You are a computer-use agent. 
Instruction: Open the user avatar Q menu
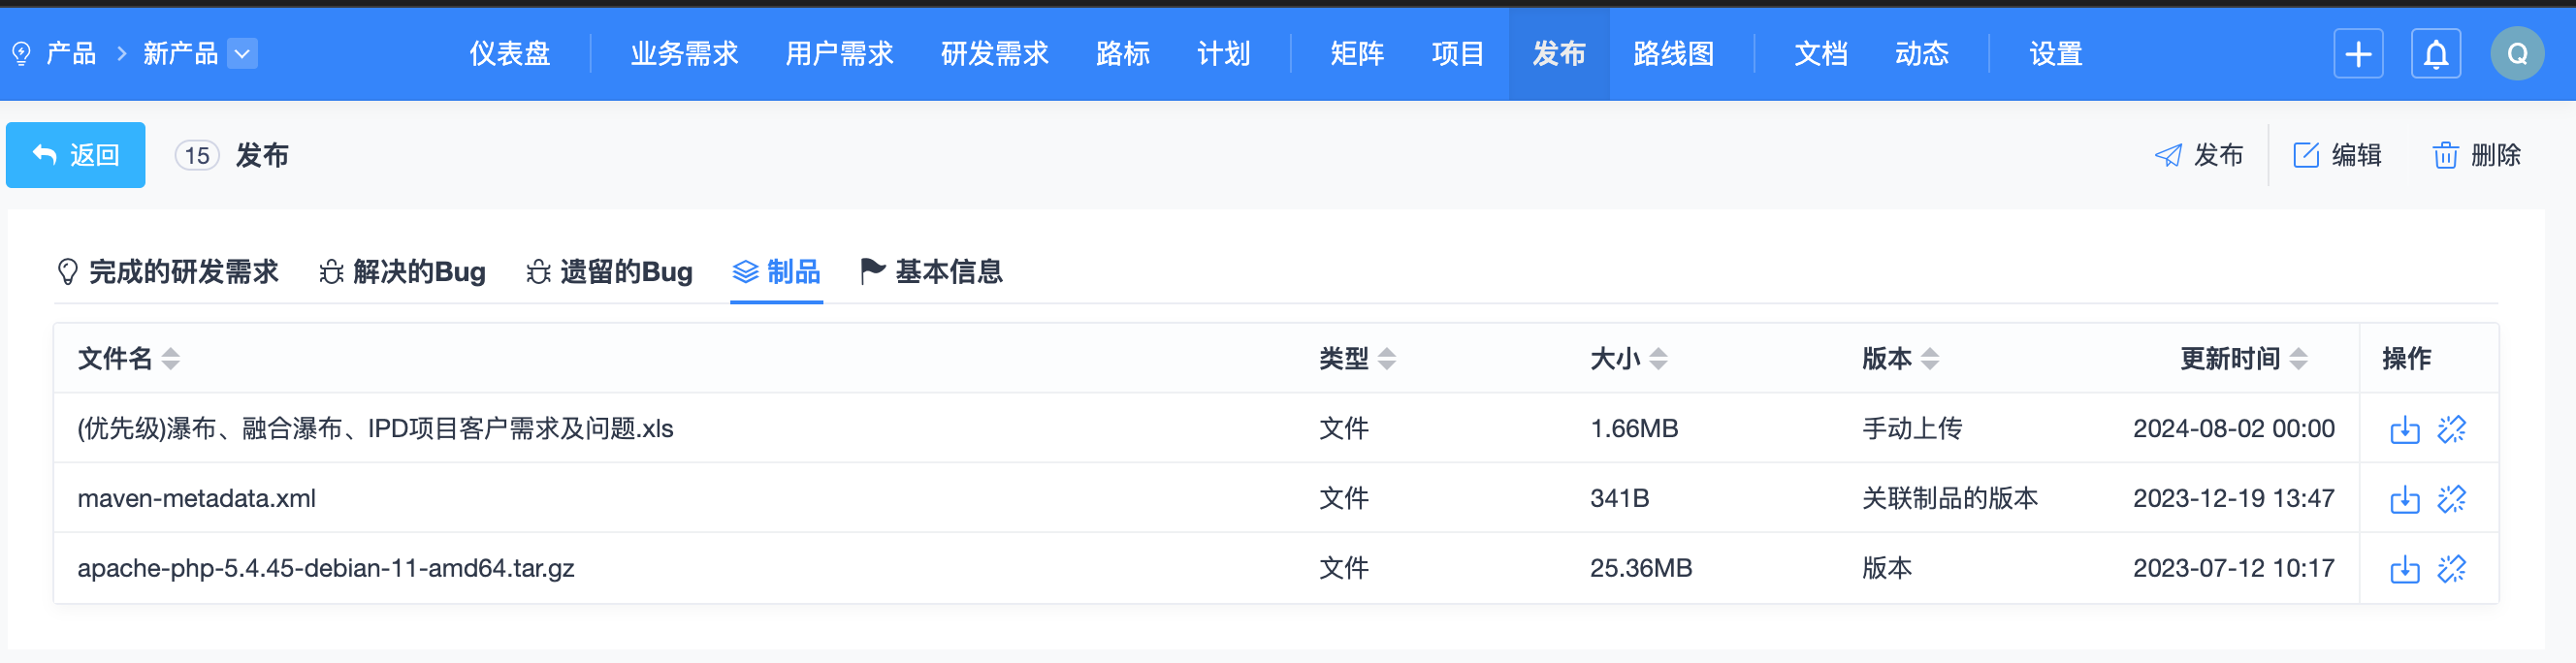pyautogui.click(x=2517, y=54)
